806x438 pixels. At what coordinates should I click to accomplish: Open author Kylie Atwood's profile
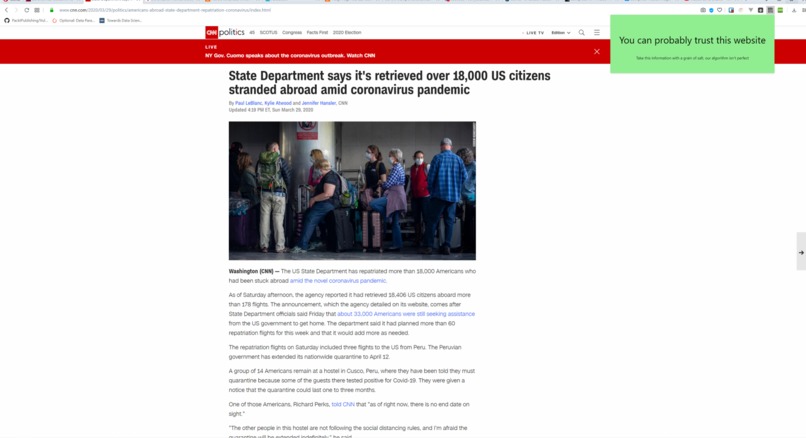point(278,103)
